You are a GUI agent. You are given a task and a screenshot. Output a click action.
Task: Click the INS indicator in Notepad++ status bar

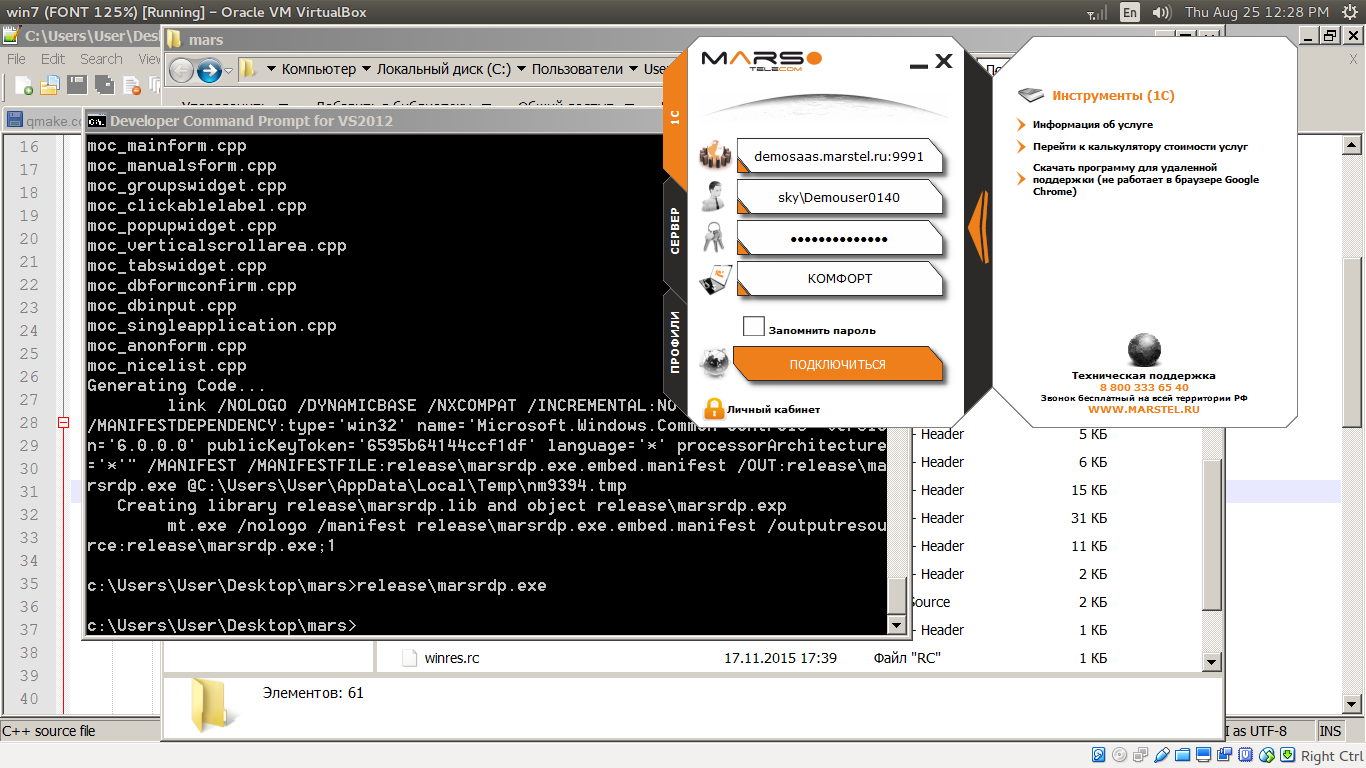(1331, 731)
